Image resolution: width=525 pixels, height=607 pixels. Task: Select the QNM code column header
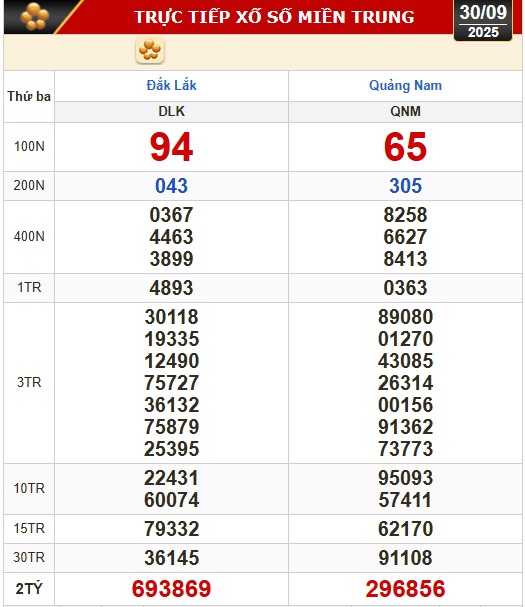click(x=405, y=111)
